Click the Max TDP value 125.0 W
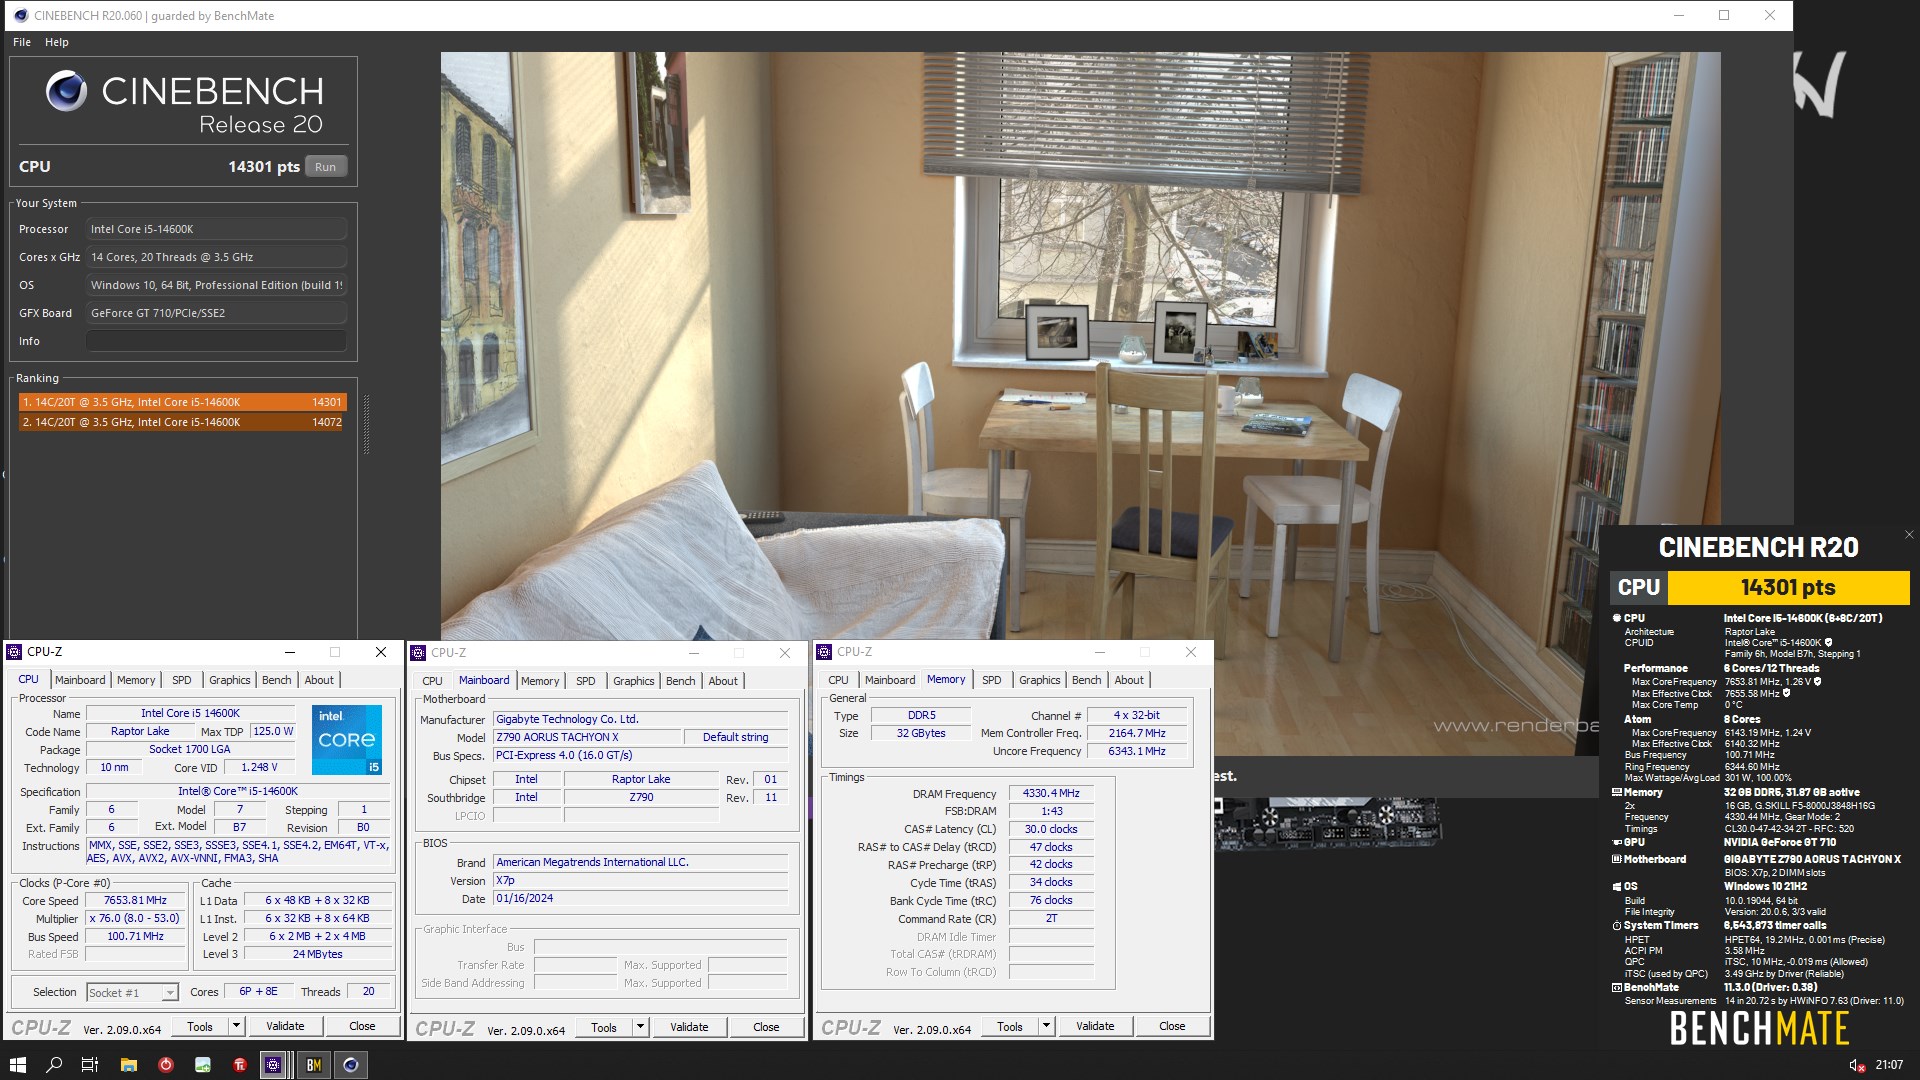Viewport: 1920px width, 1080px height. click(273, 731)
